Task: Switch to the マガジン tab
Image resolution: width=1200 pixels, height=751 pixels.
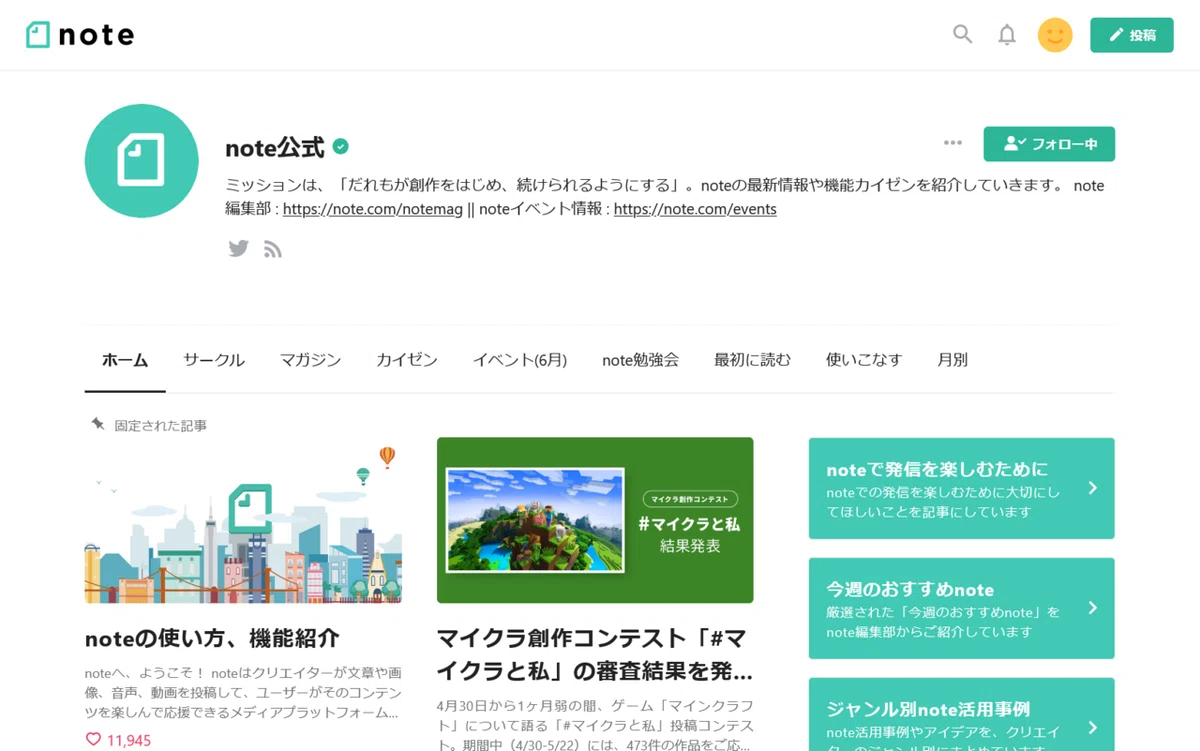Action: tap(310, 360)
